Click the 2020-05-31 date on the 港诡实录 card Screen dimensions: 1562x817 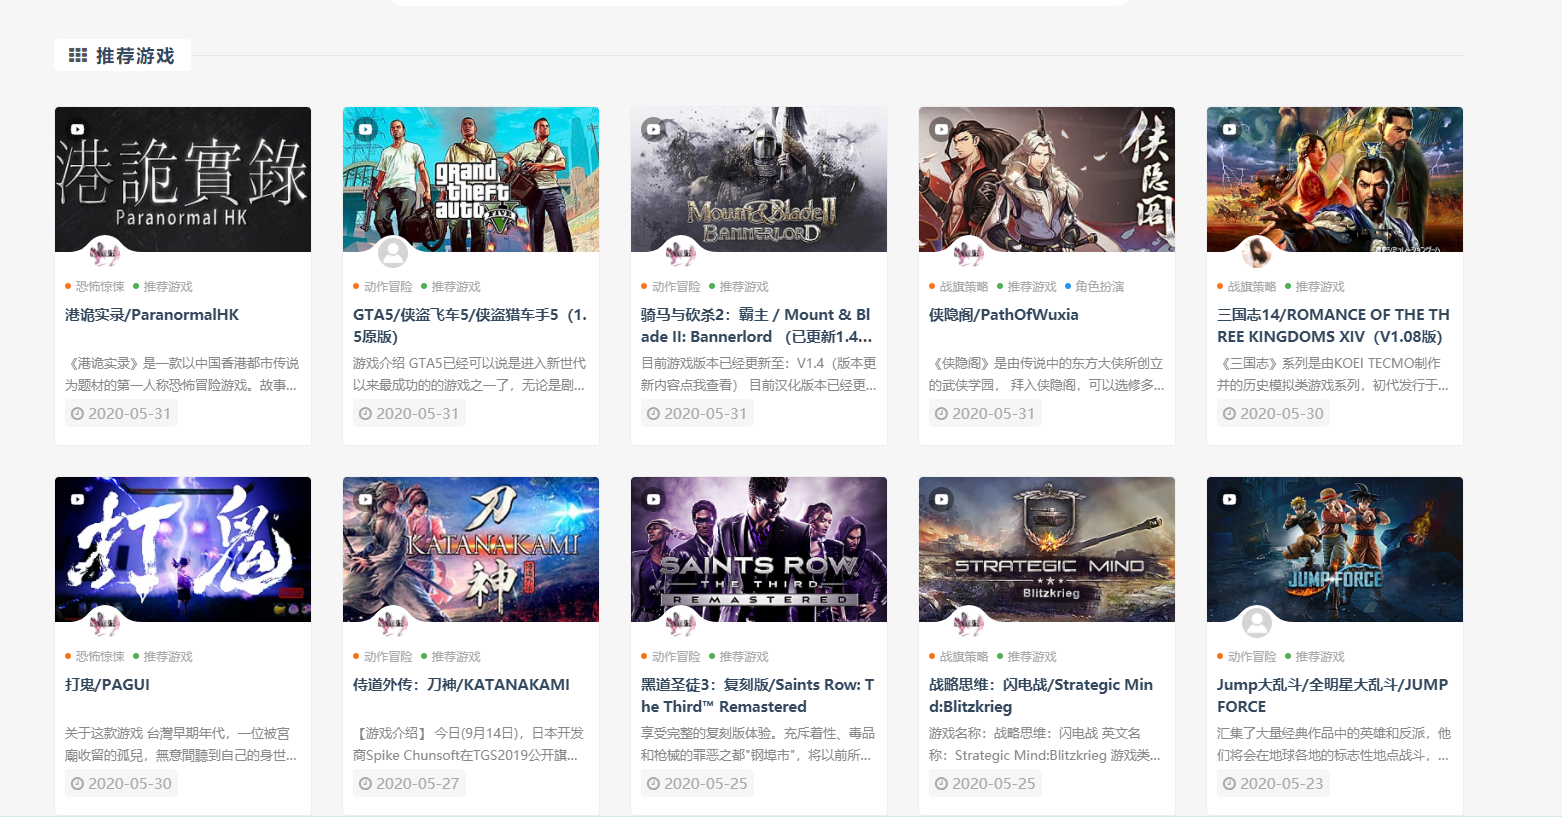pos(121,414)
